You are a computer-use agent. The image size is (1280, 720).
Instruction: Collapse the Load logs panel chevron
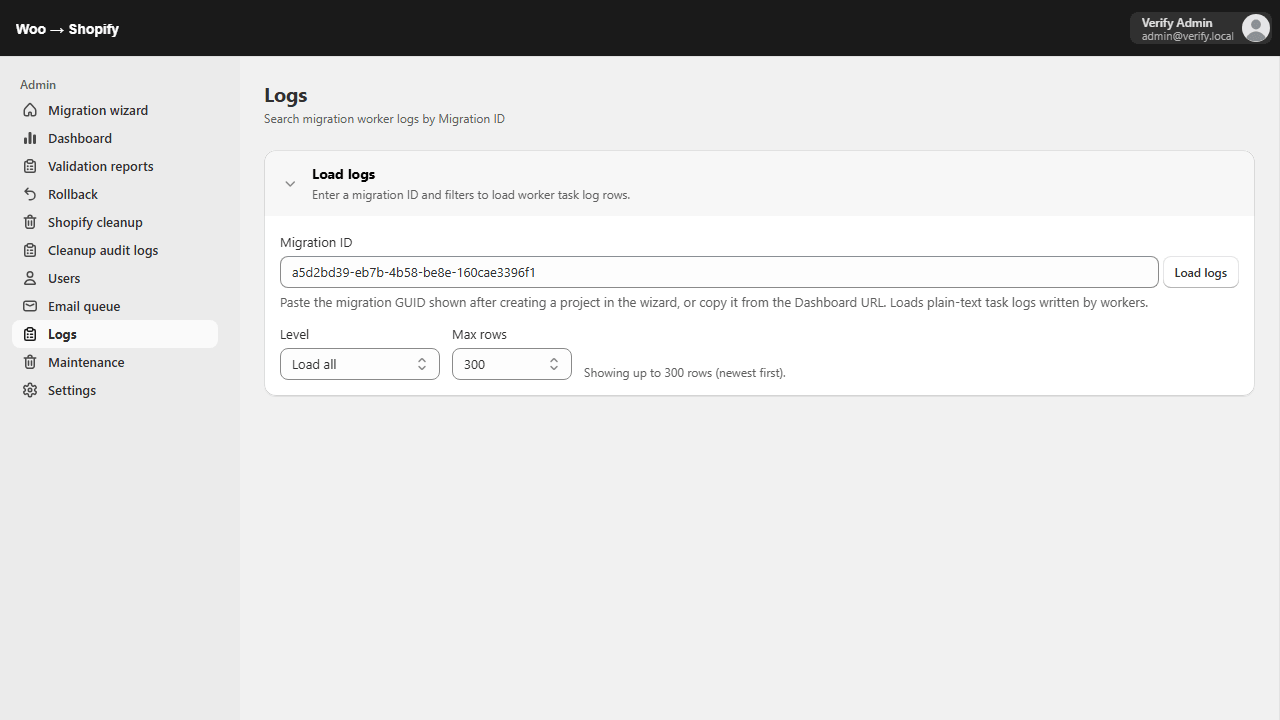[290, 184]
